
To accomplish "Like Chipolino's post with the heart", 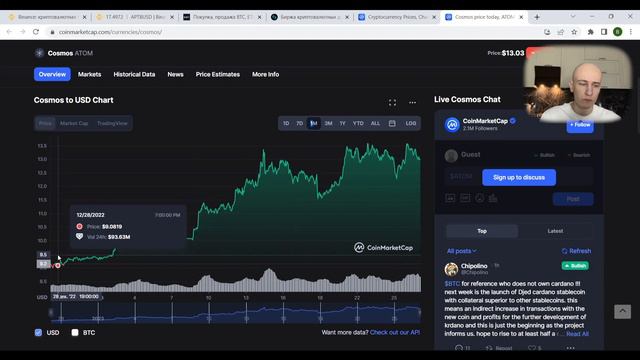I will tap(535, 348).
